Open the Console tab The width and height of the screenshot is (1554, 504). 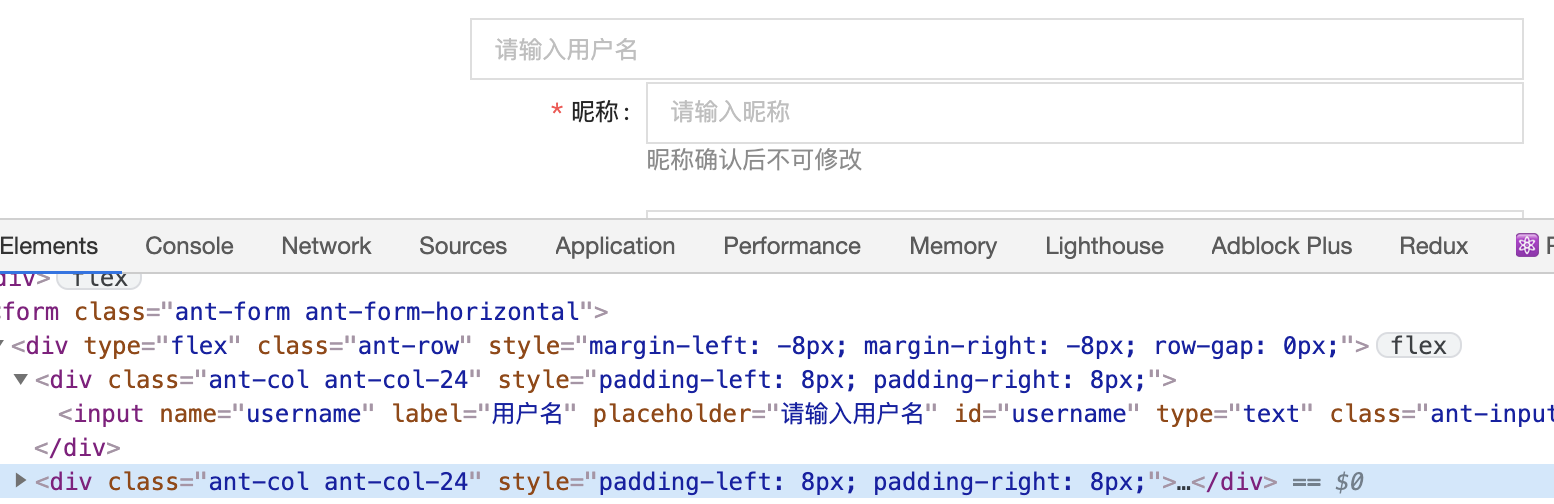[189, 246]
